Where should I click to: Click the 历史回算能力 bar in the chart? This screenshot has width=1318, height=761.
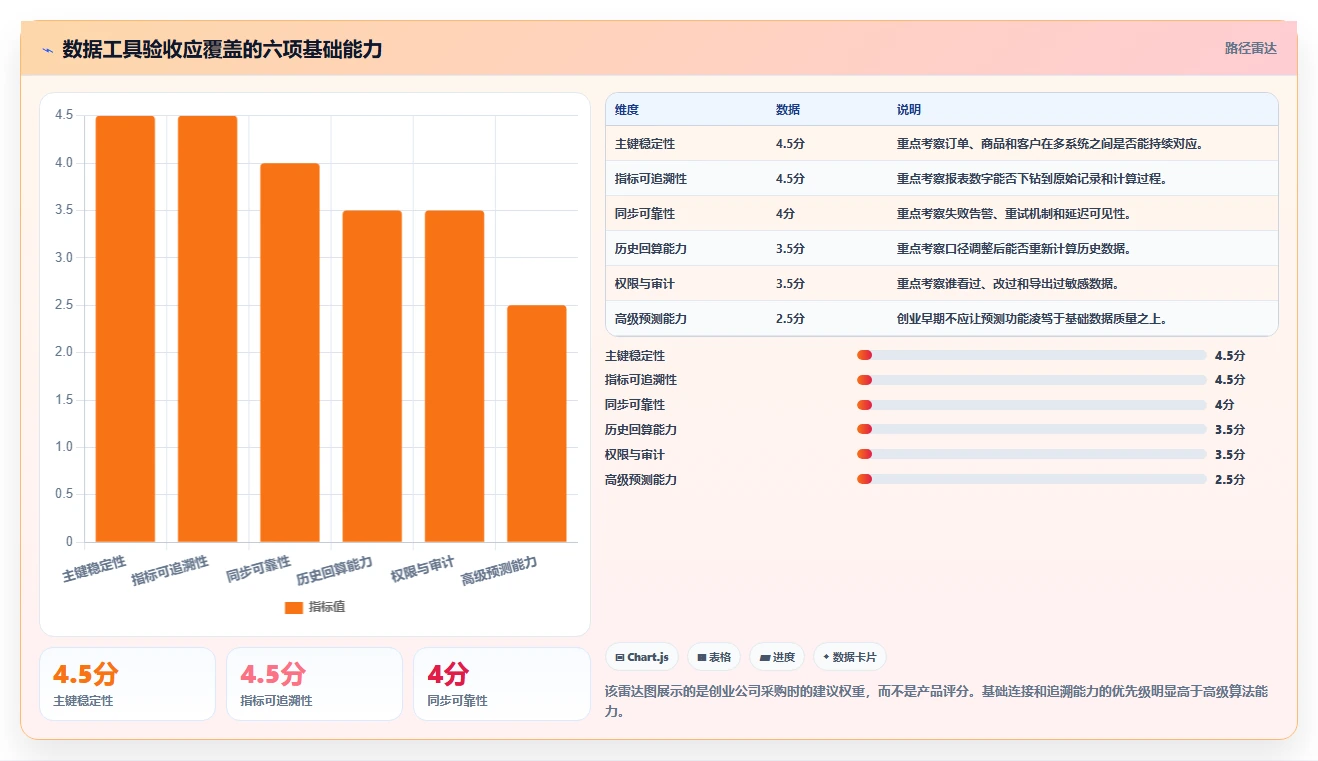point(372,376)
